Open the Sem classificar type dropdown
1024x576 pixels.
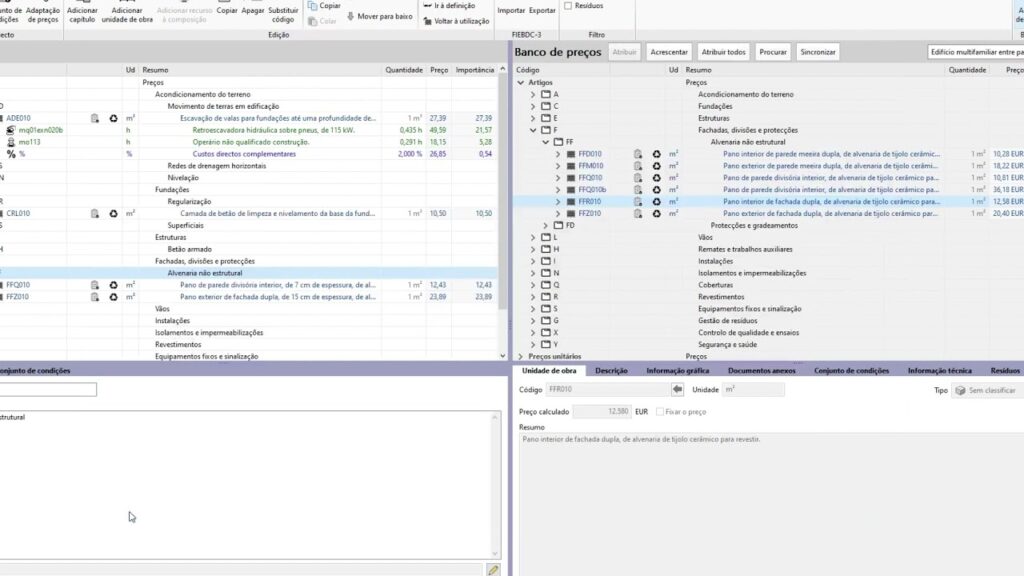[x=990, y=390]
